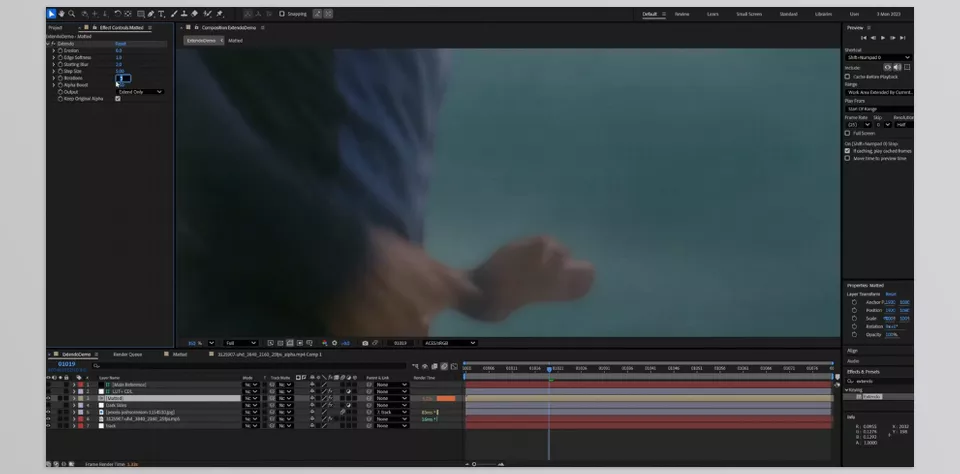Select the Review workspace
The image size is (960, 474).
[682, 14]
